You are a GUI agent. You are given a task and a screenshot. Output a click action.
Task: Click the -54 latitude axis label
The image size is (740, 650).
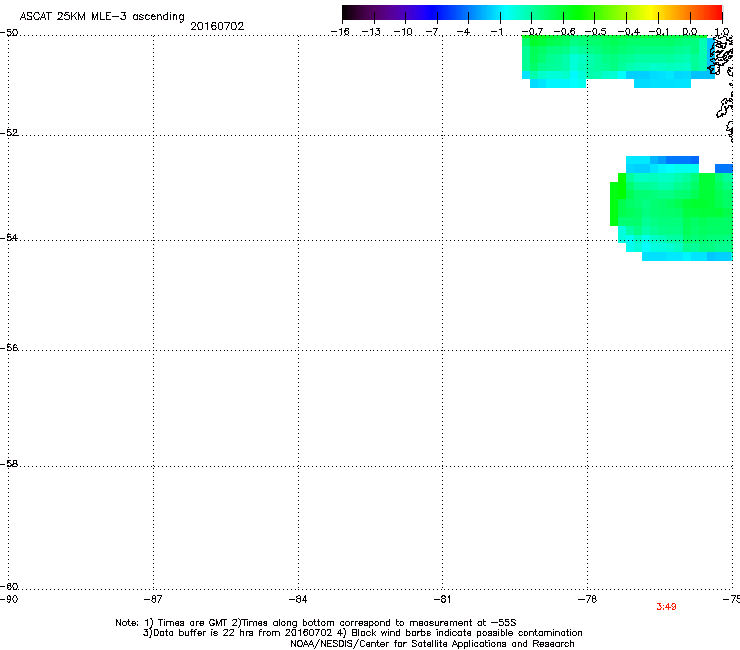(x=9, y=237)
